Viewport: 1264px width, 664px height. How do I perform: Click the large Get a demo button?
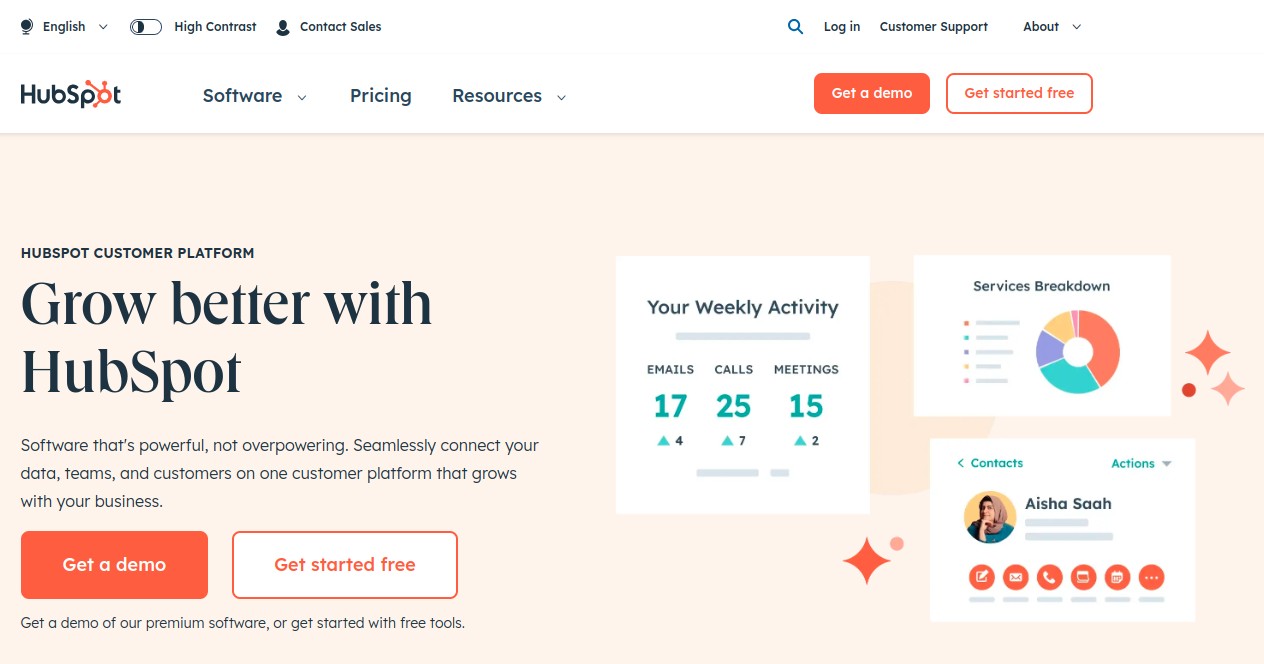click(x=114, y=565)
